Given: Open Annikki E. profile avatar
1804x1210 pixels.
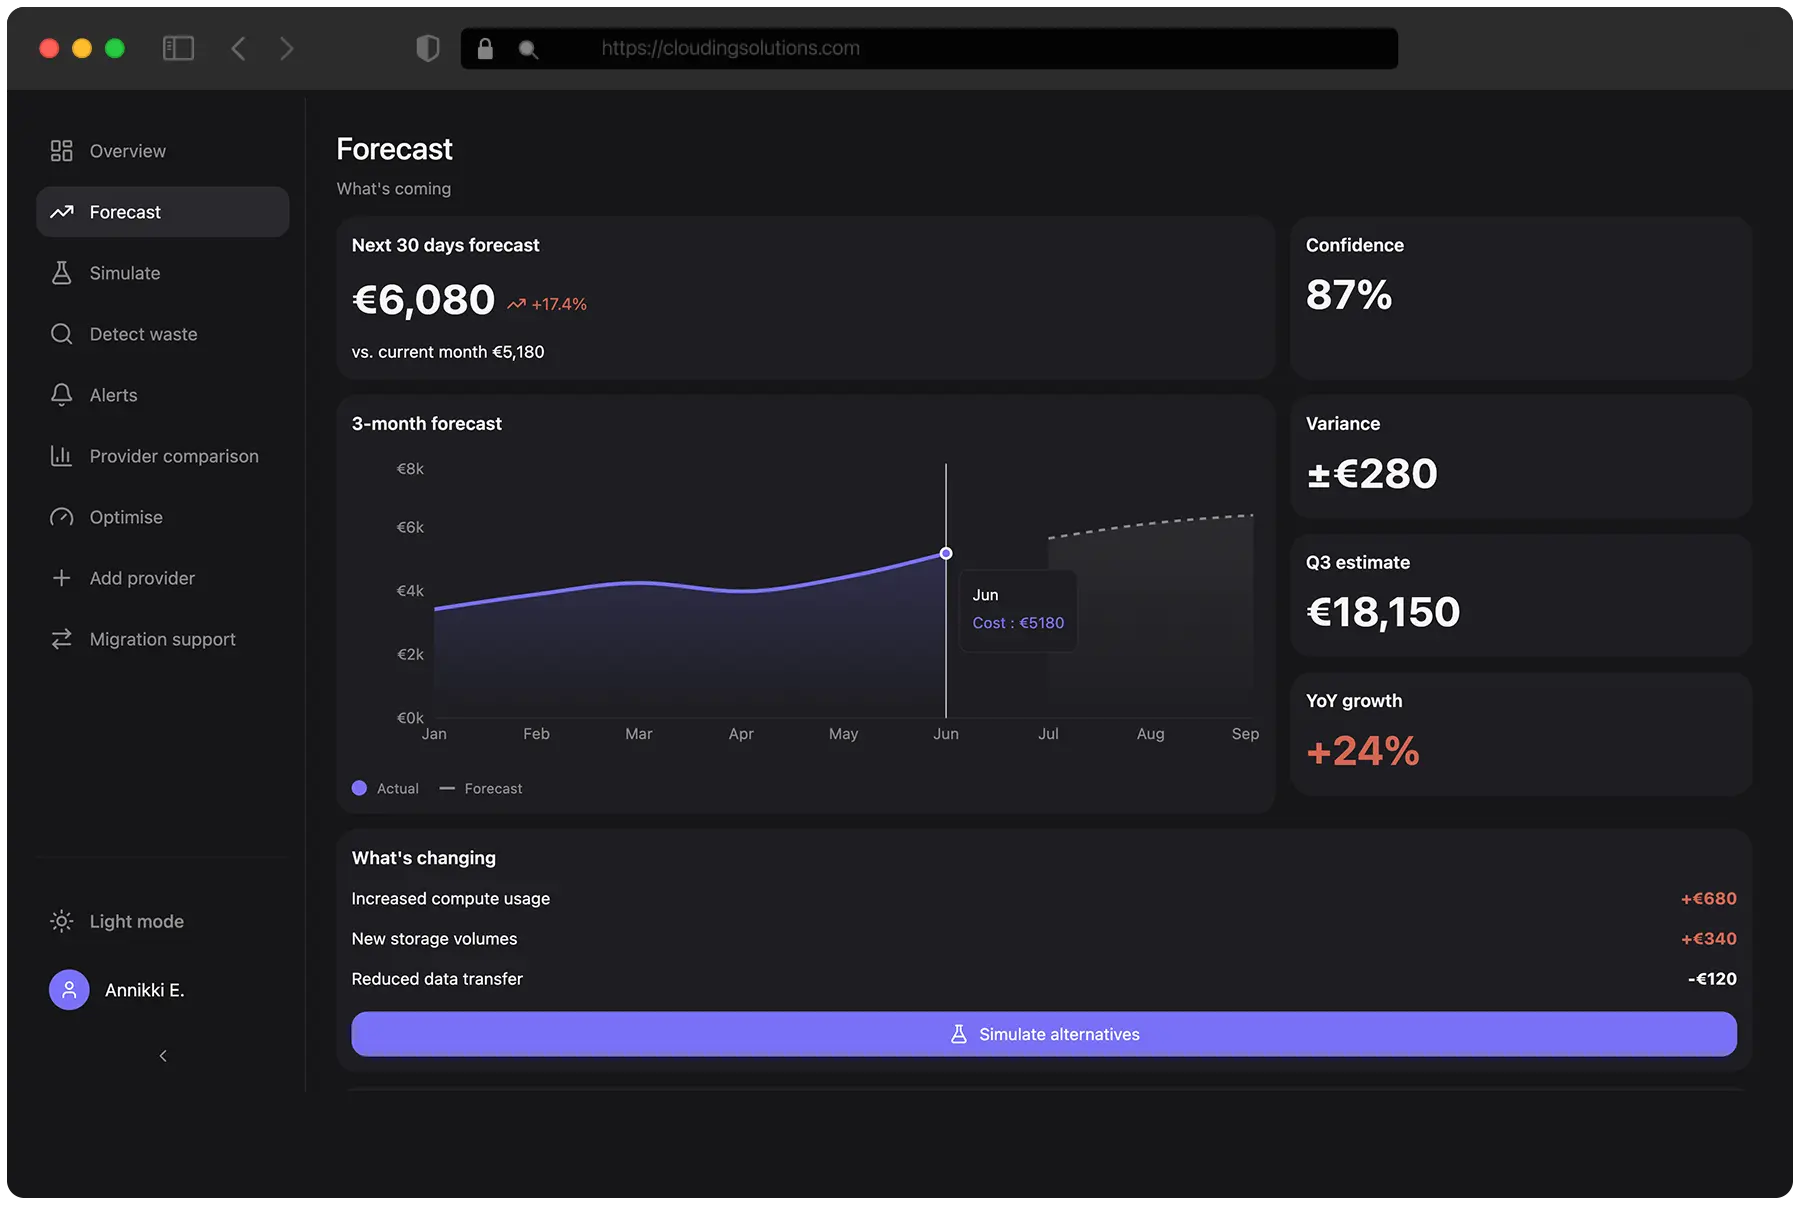Looking at the screenshot, I should [x=68, y=989].
